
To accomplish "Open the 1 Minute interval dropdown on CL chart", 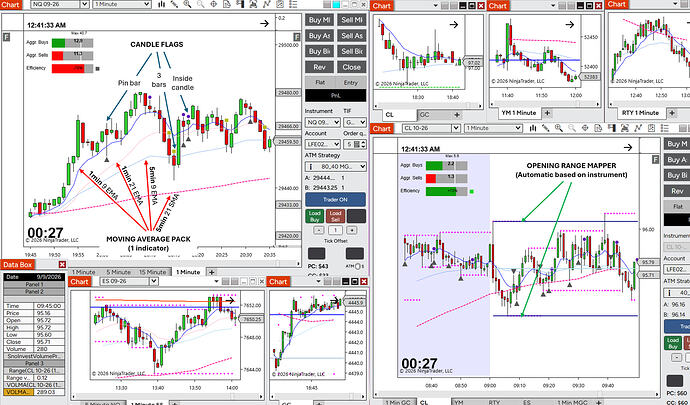I will pyautogui.click(x=493, y=128).
